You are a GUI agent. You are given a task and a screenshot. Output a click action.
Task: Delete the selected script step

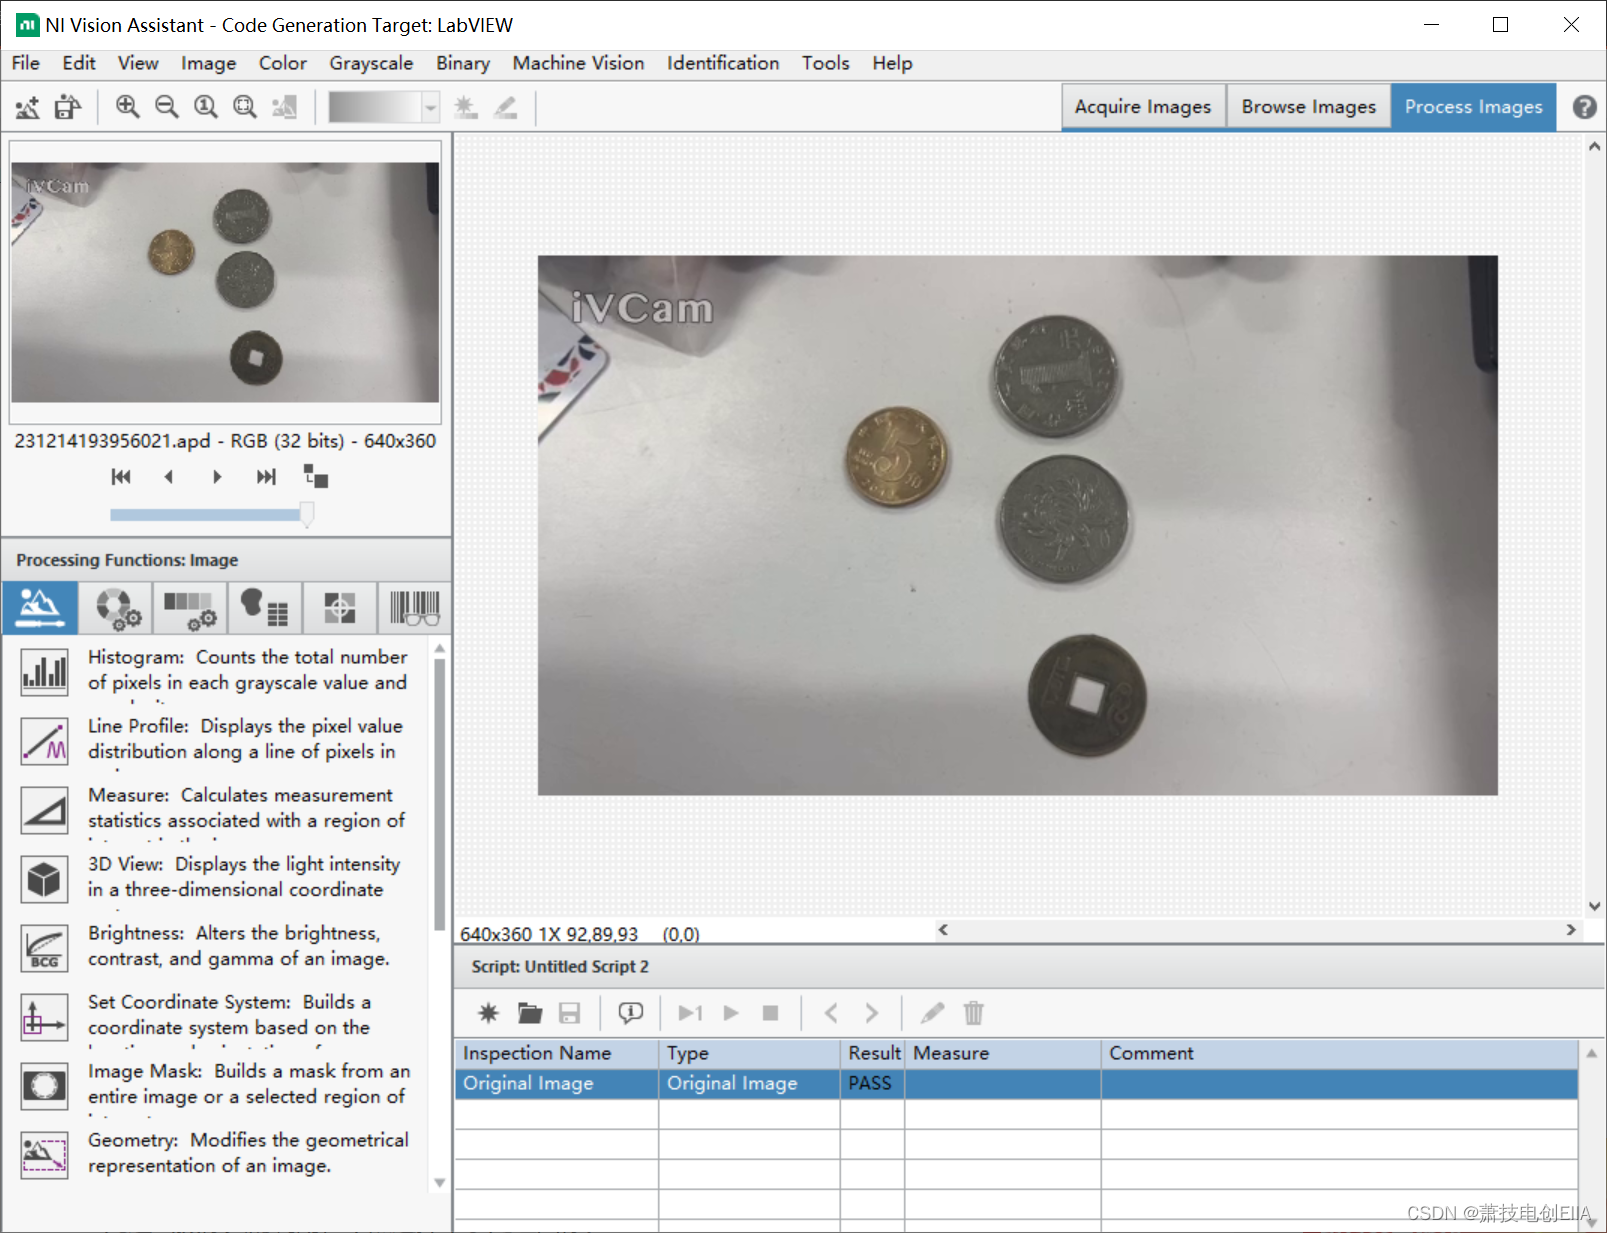[973, 1013]
